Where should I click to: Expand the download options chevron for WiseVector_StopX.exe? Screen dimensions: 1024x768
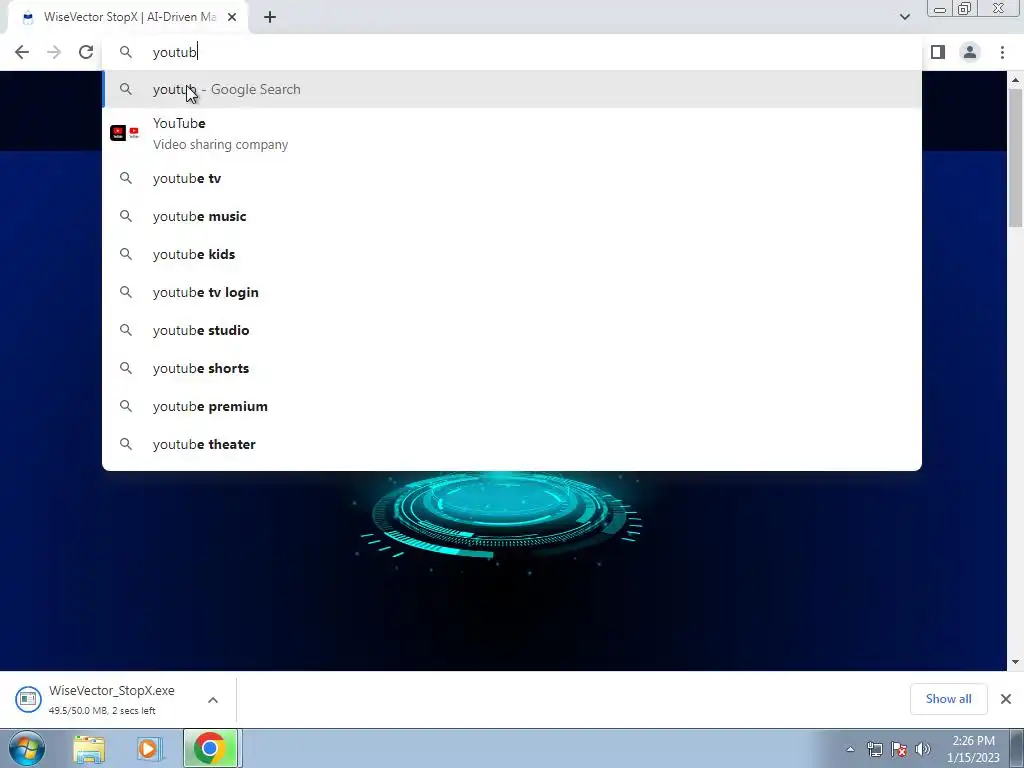click(213, 699)
